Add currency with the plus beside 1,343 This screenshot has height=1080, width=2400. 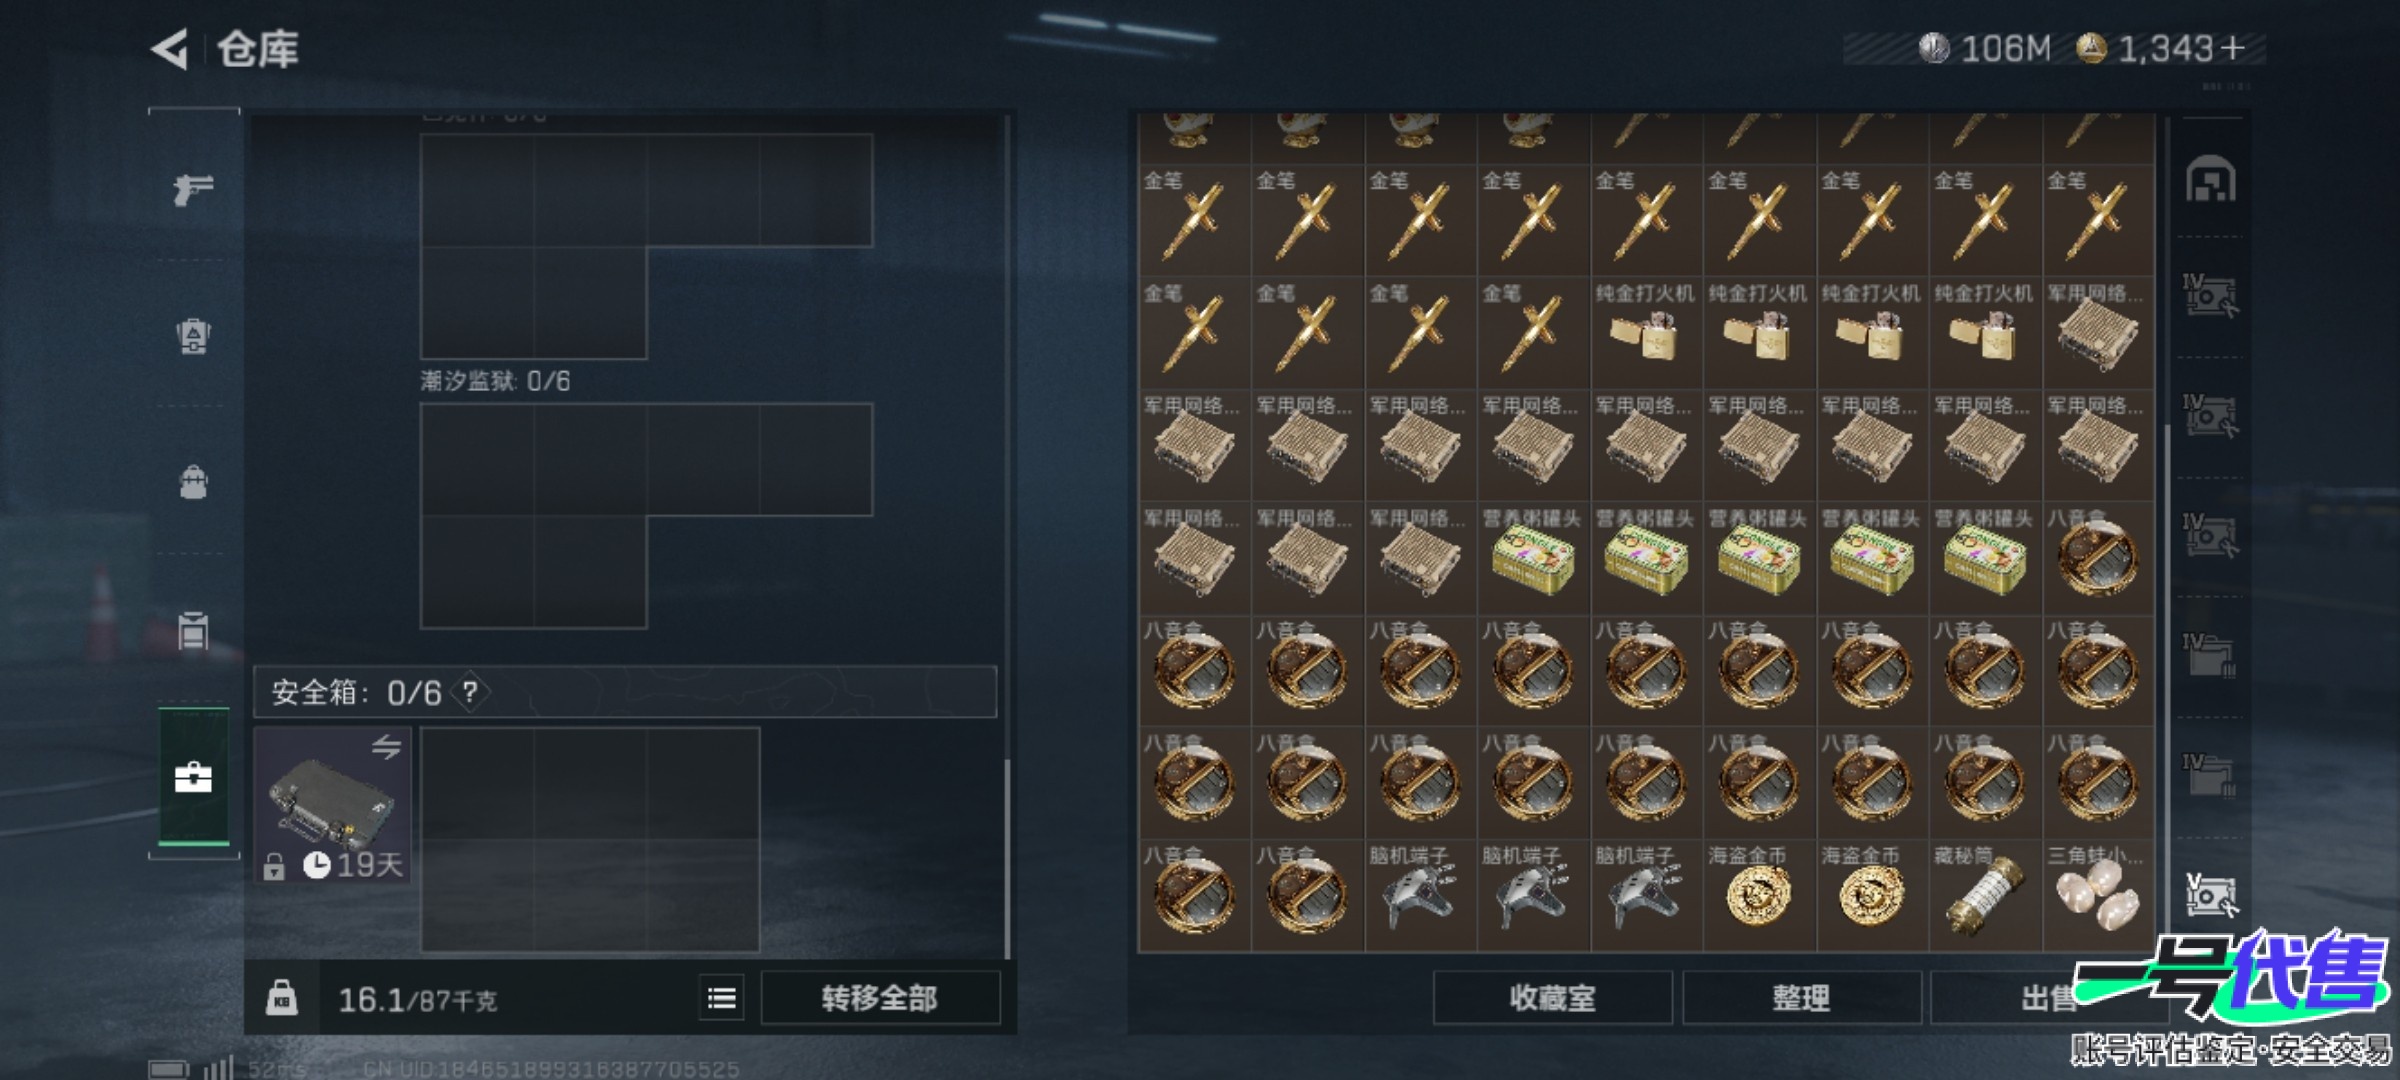pos(2232,48)
